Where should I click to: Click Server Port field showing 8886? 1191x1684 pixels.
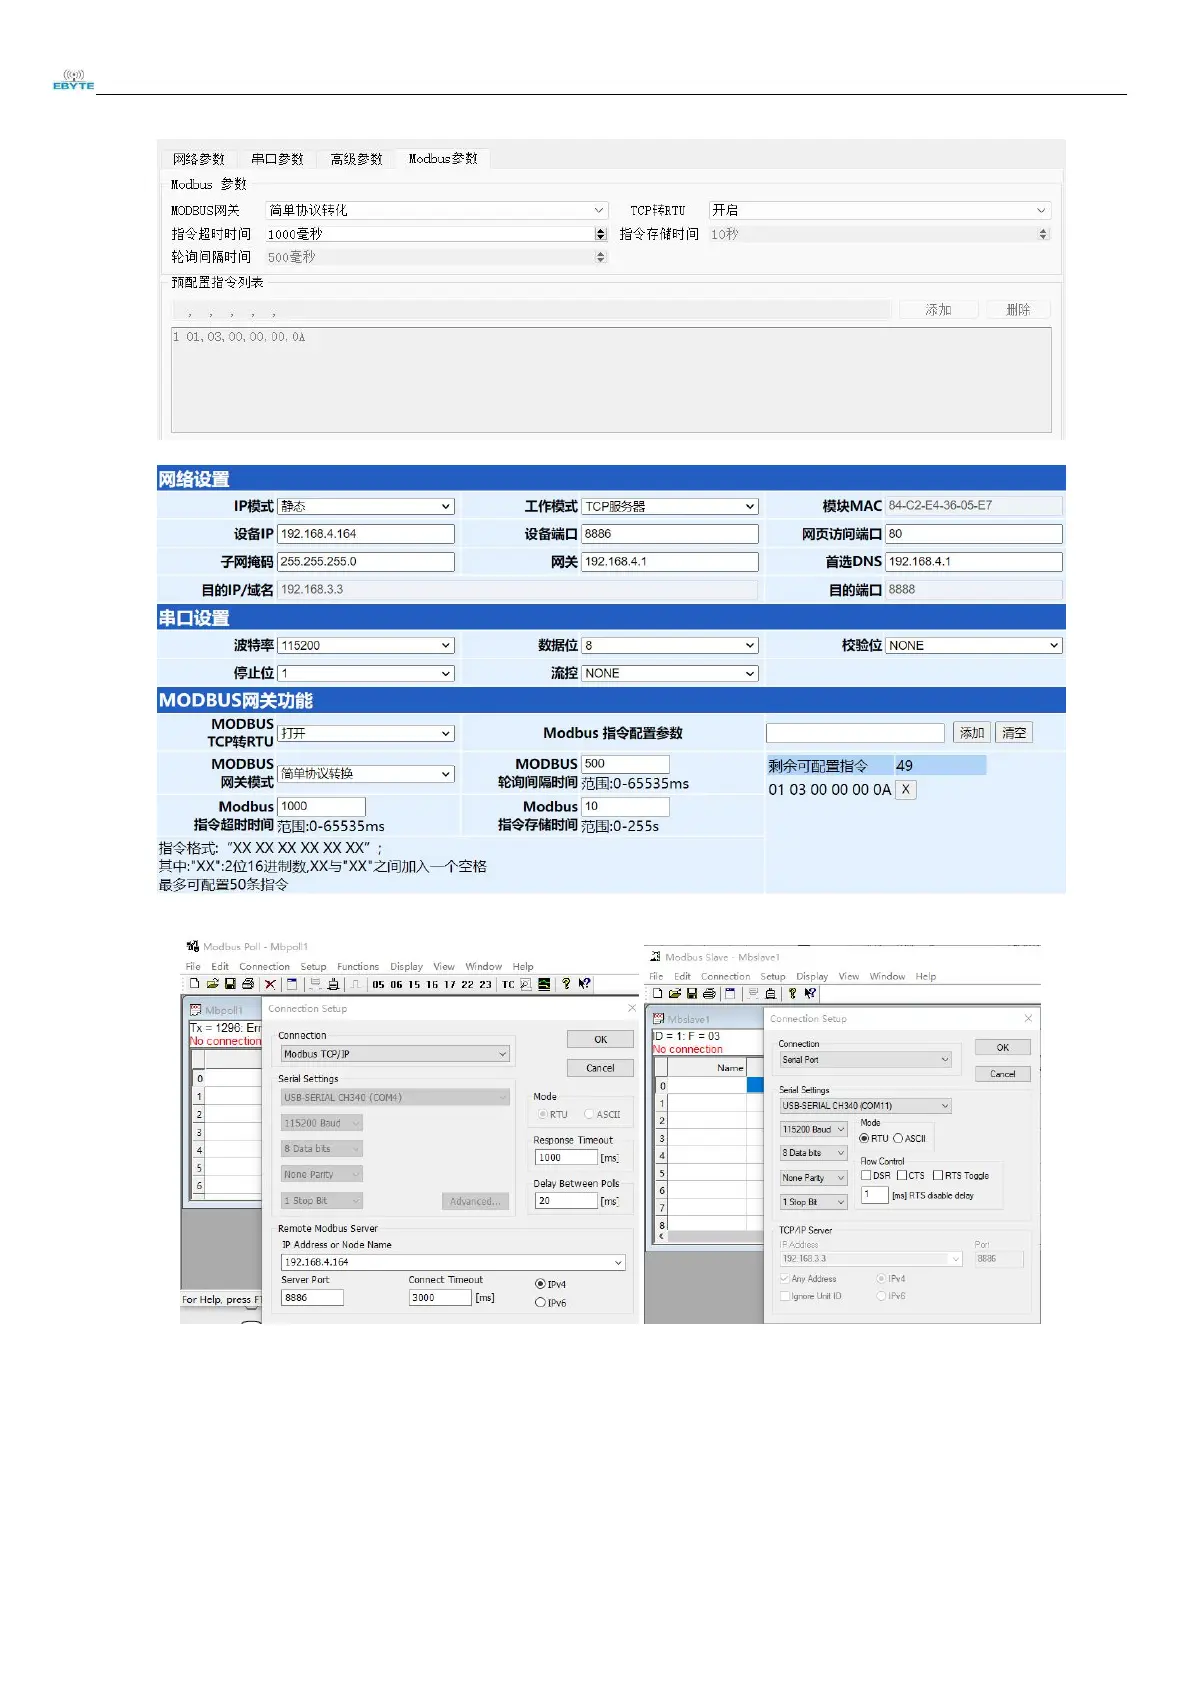click(312, 1297)
